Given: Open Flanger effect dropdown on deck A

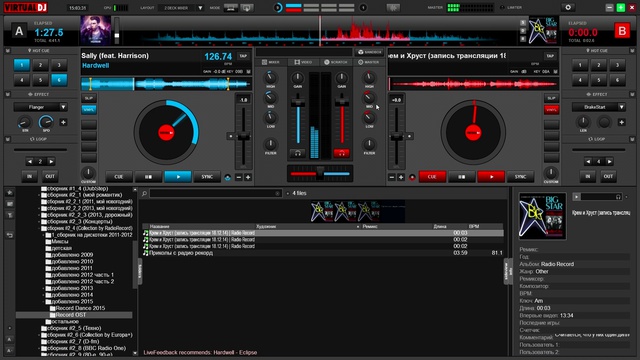Looking at the screenshot, I should point(63,107).
